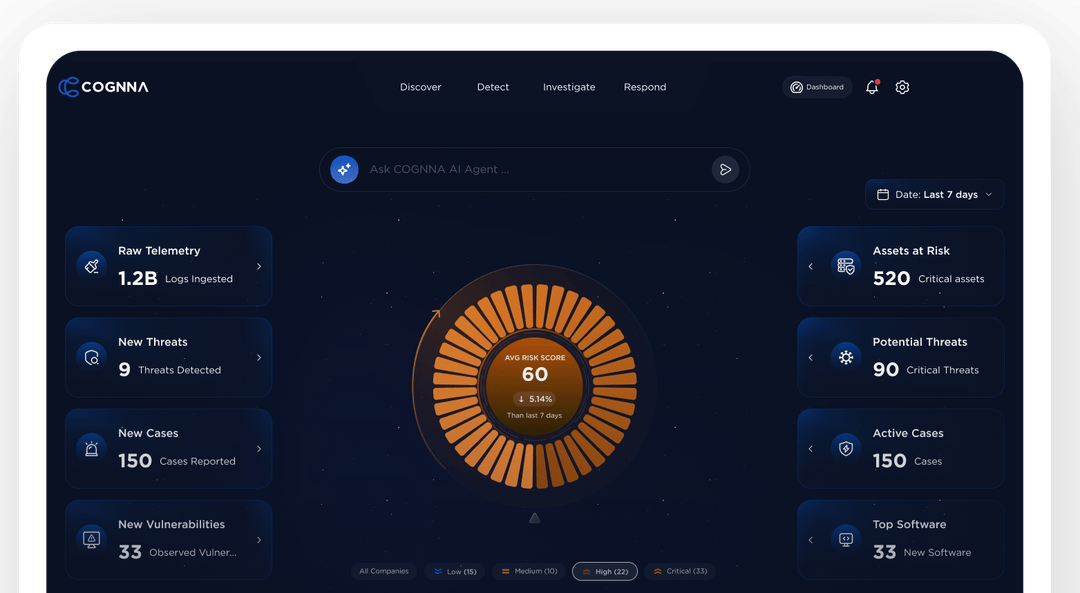Click the New Cases alarm icon
The width and height of the screenshot is (1080, 593).
coord(92,448)
